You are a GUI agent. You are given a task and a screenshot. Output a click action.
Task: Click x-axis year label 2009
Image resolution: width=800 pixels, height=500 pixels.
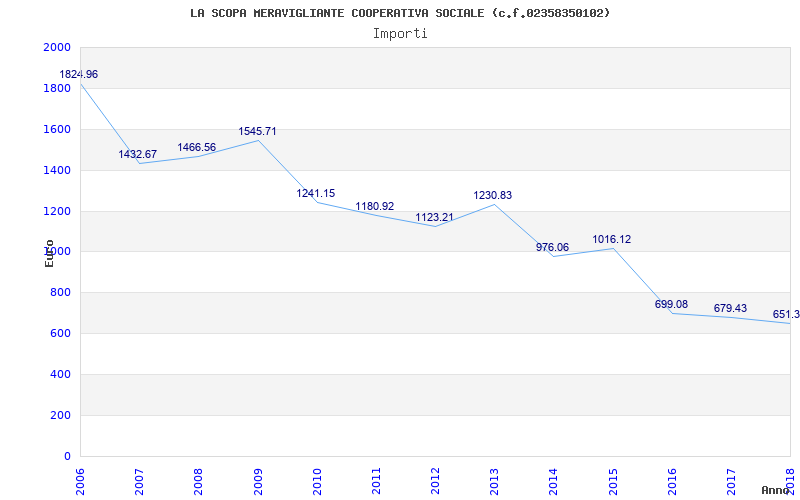click(258, 482)
